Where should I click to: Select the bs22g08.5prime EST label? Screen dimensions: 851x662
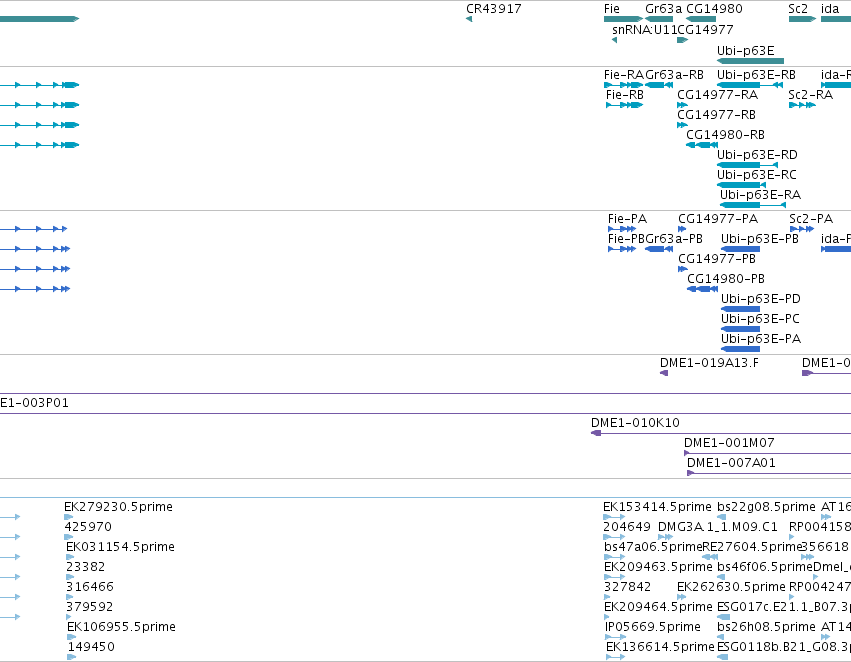pyautogui.click(x=766, y=507)
